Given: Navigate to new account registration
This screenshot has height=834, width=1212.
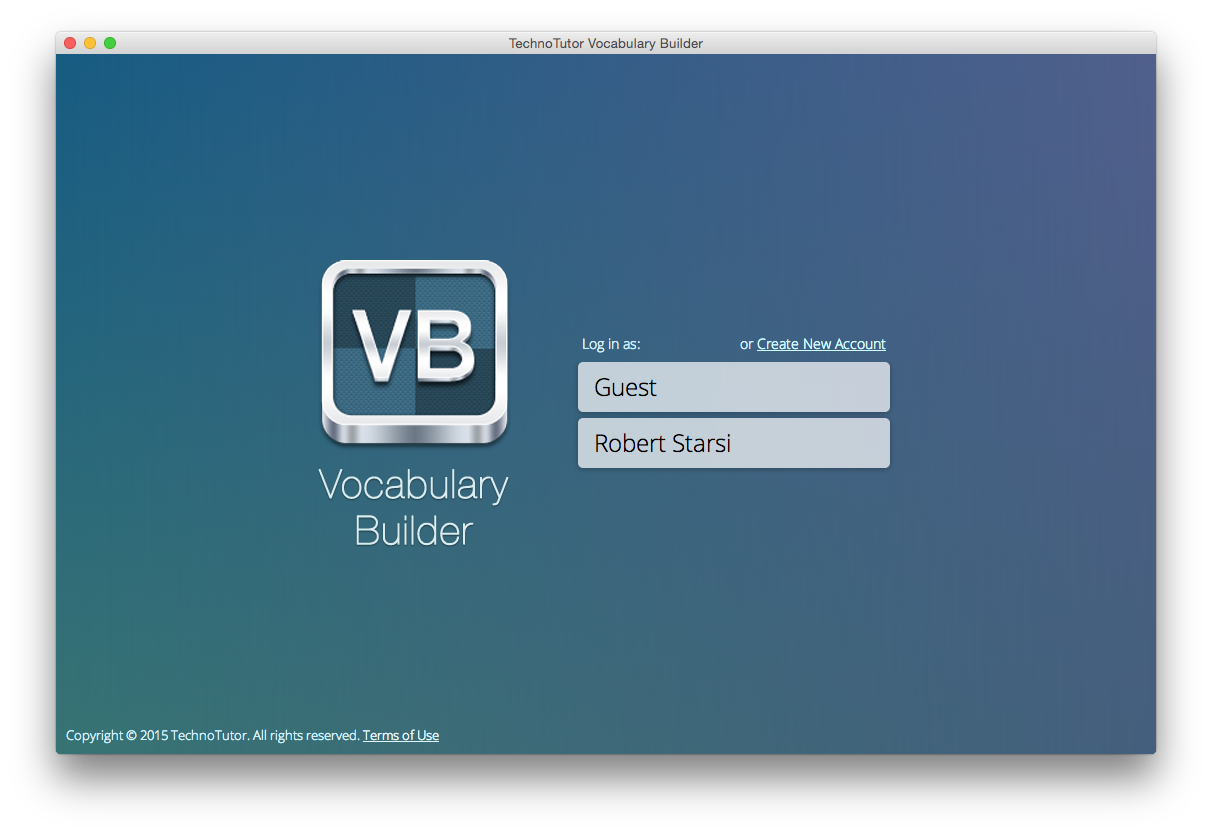Looking at the screenshot, I should pos(820,343).
